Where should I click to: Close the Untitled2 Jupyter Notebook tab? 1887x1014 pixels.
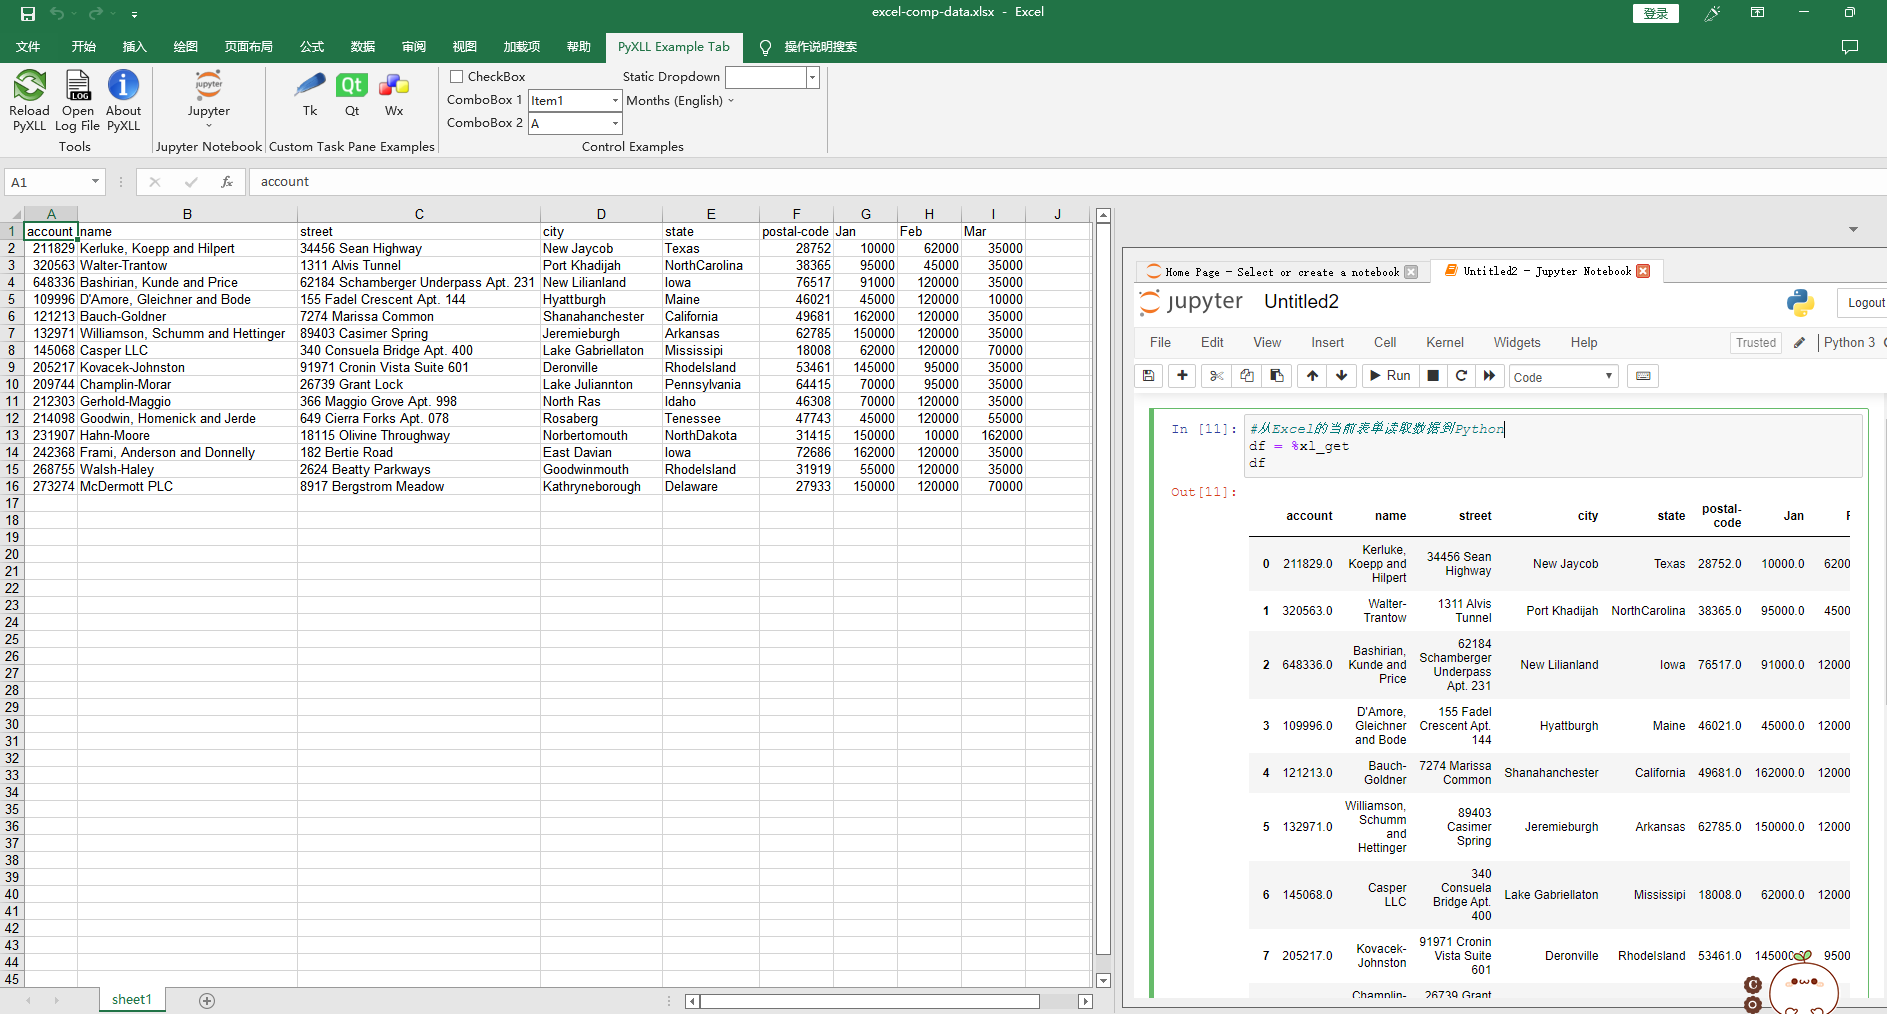(x=1643, y=271)
